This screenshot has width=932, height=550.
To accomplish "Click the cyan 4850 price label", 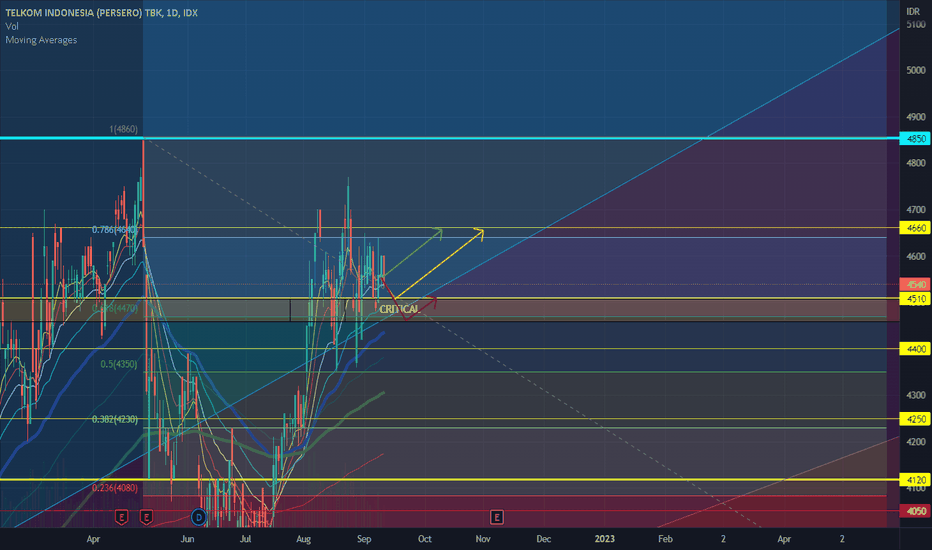I will (915, 139).
